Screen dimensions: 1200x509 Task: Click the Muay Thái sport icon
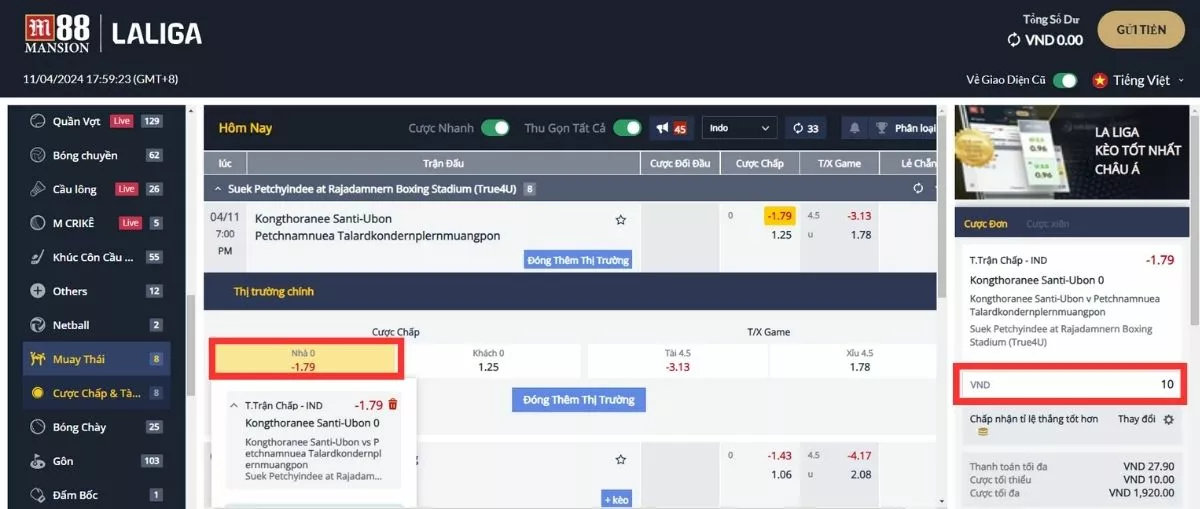pyautogui.click(x=38, y=359)
